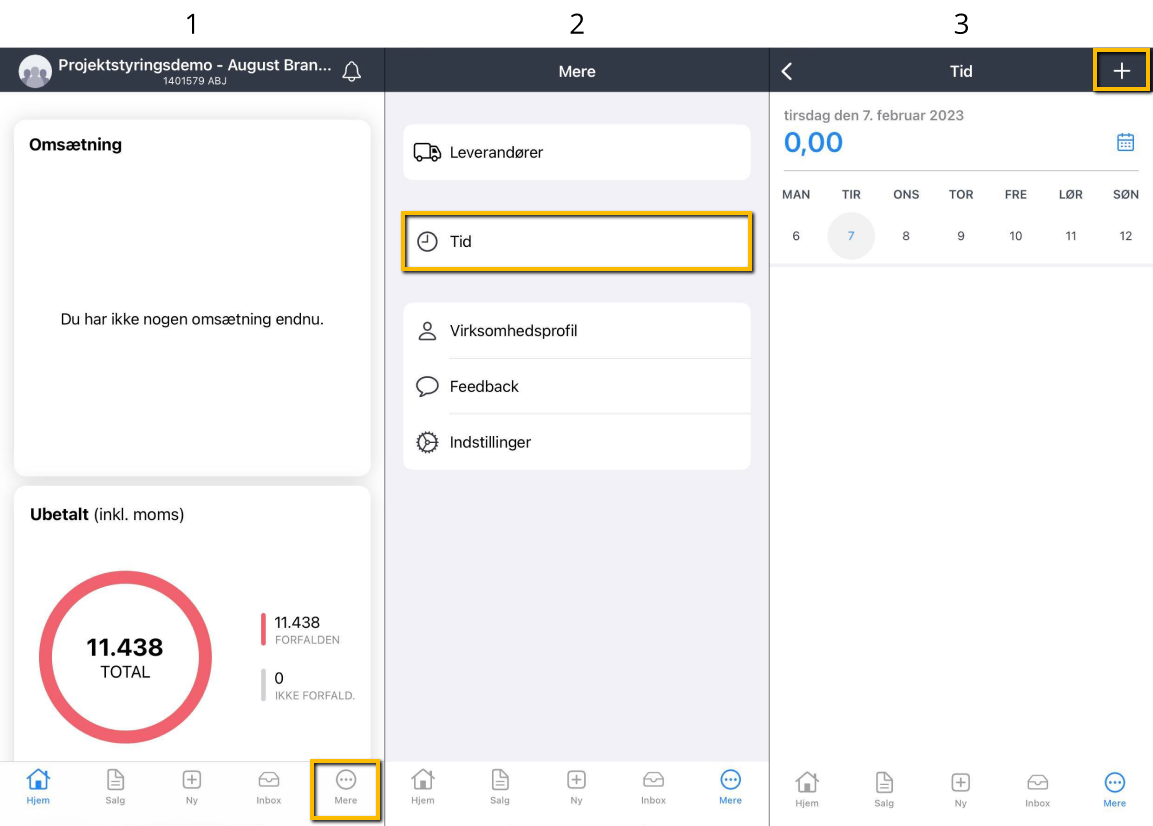Viewport: 1153px width, 826px height.
Task: Open Leverandører from the Mere list
Action: 576,152
